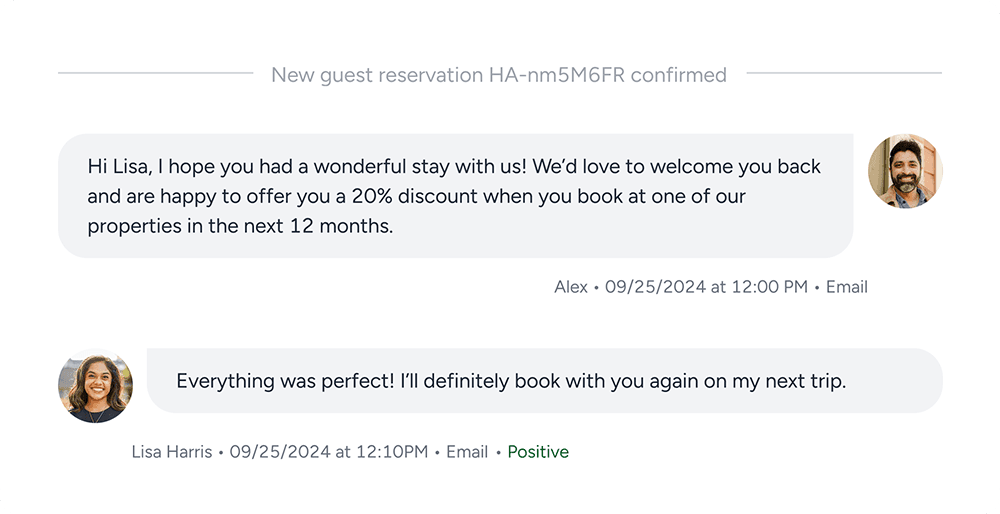
Task: Click the 09/25/2024 at 12:00 PM timestamp
Action: (706, 287)
